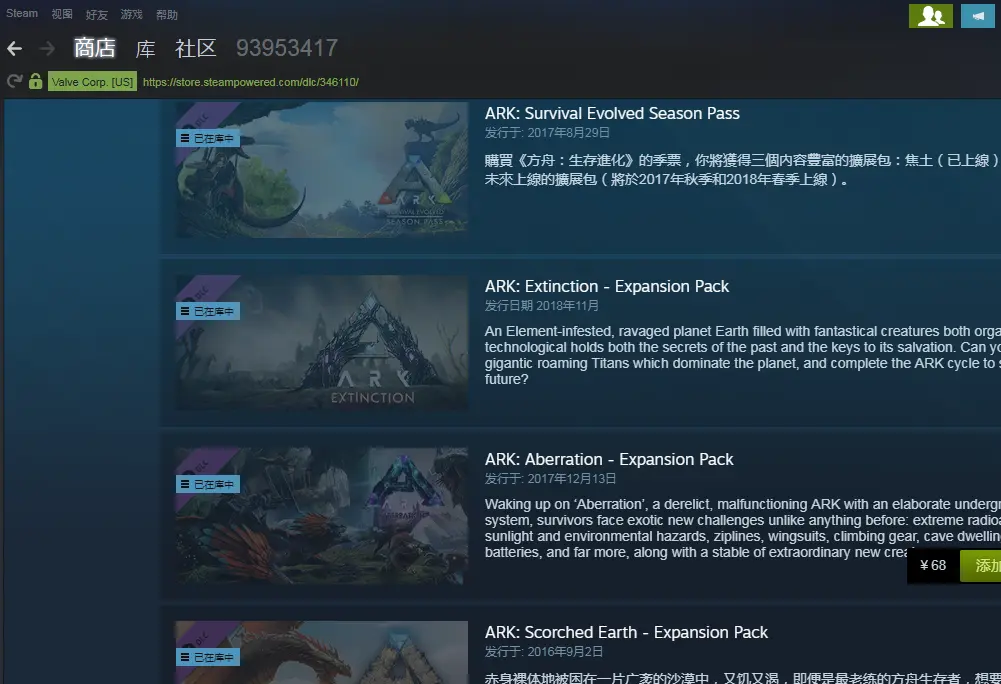Viewport: 1001px width, 684px height.
Task: Click Aberration '已在库中' library badge
Action: pyautogui.click(x=208, y=484)
